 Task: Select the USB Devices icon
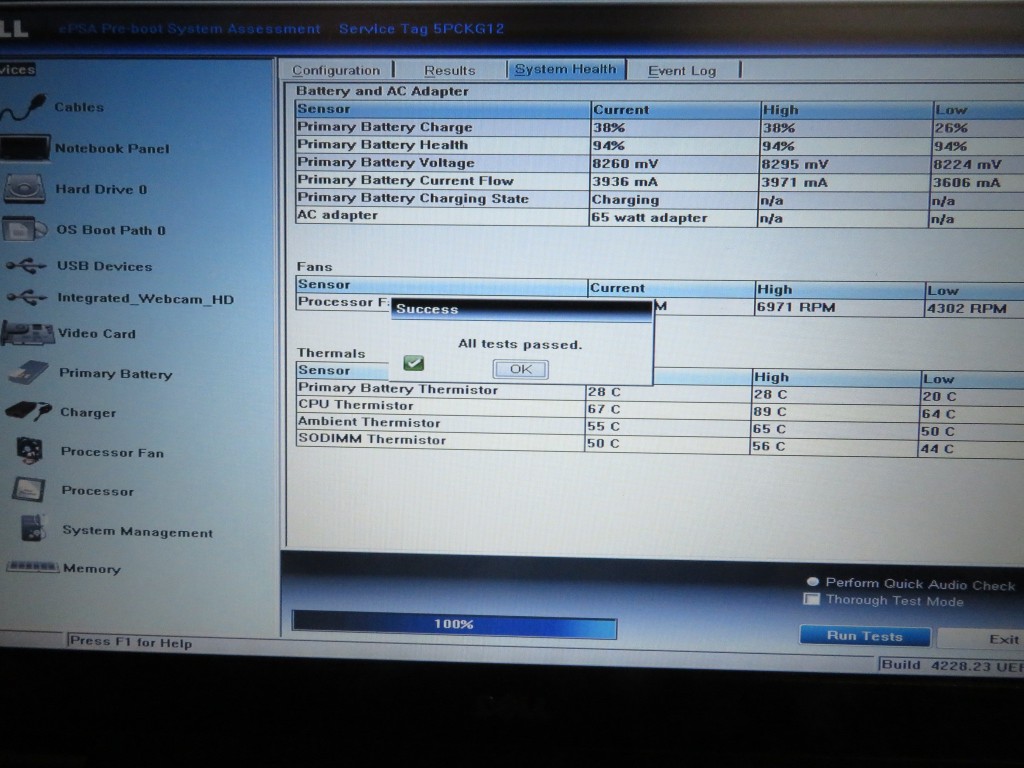coord(26,265)
